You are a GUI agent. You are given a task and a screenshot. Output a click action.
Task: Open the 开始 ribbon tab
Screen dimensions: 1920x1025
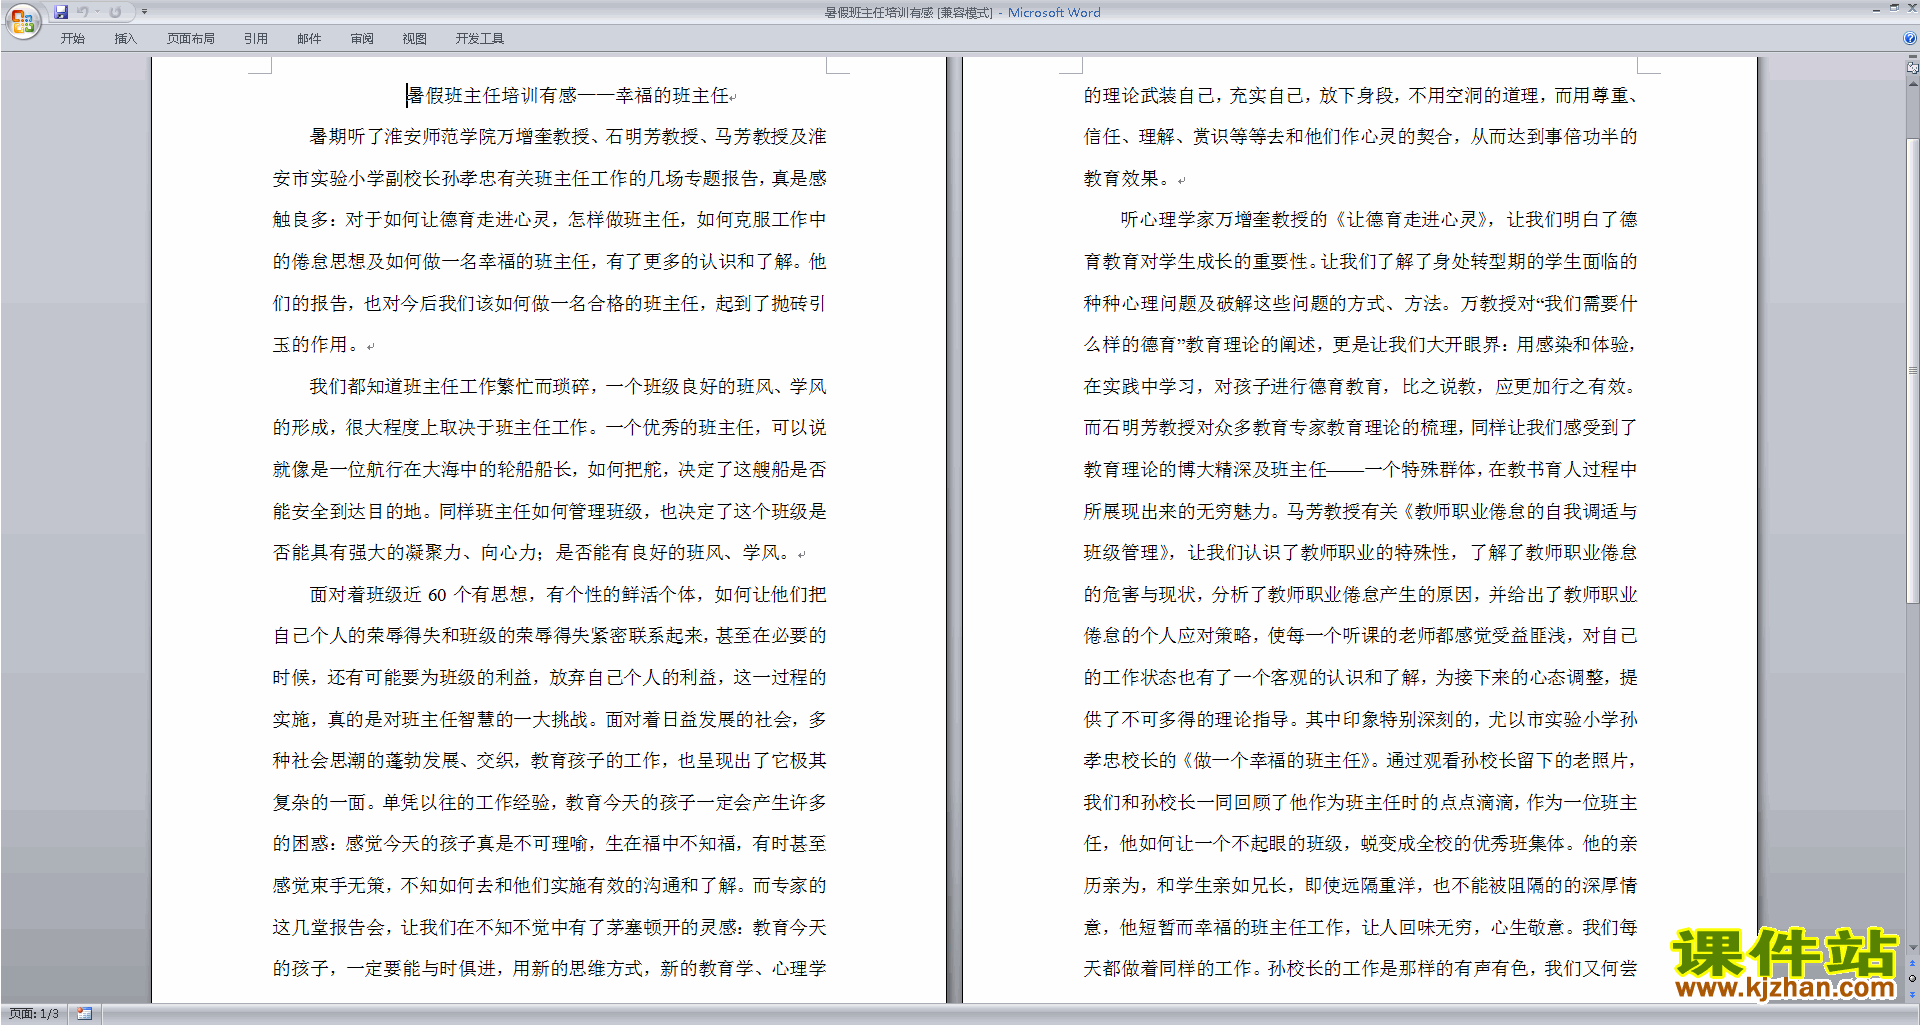point(73,39)
